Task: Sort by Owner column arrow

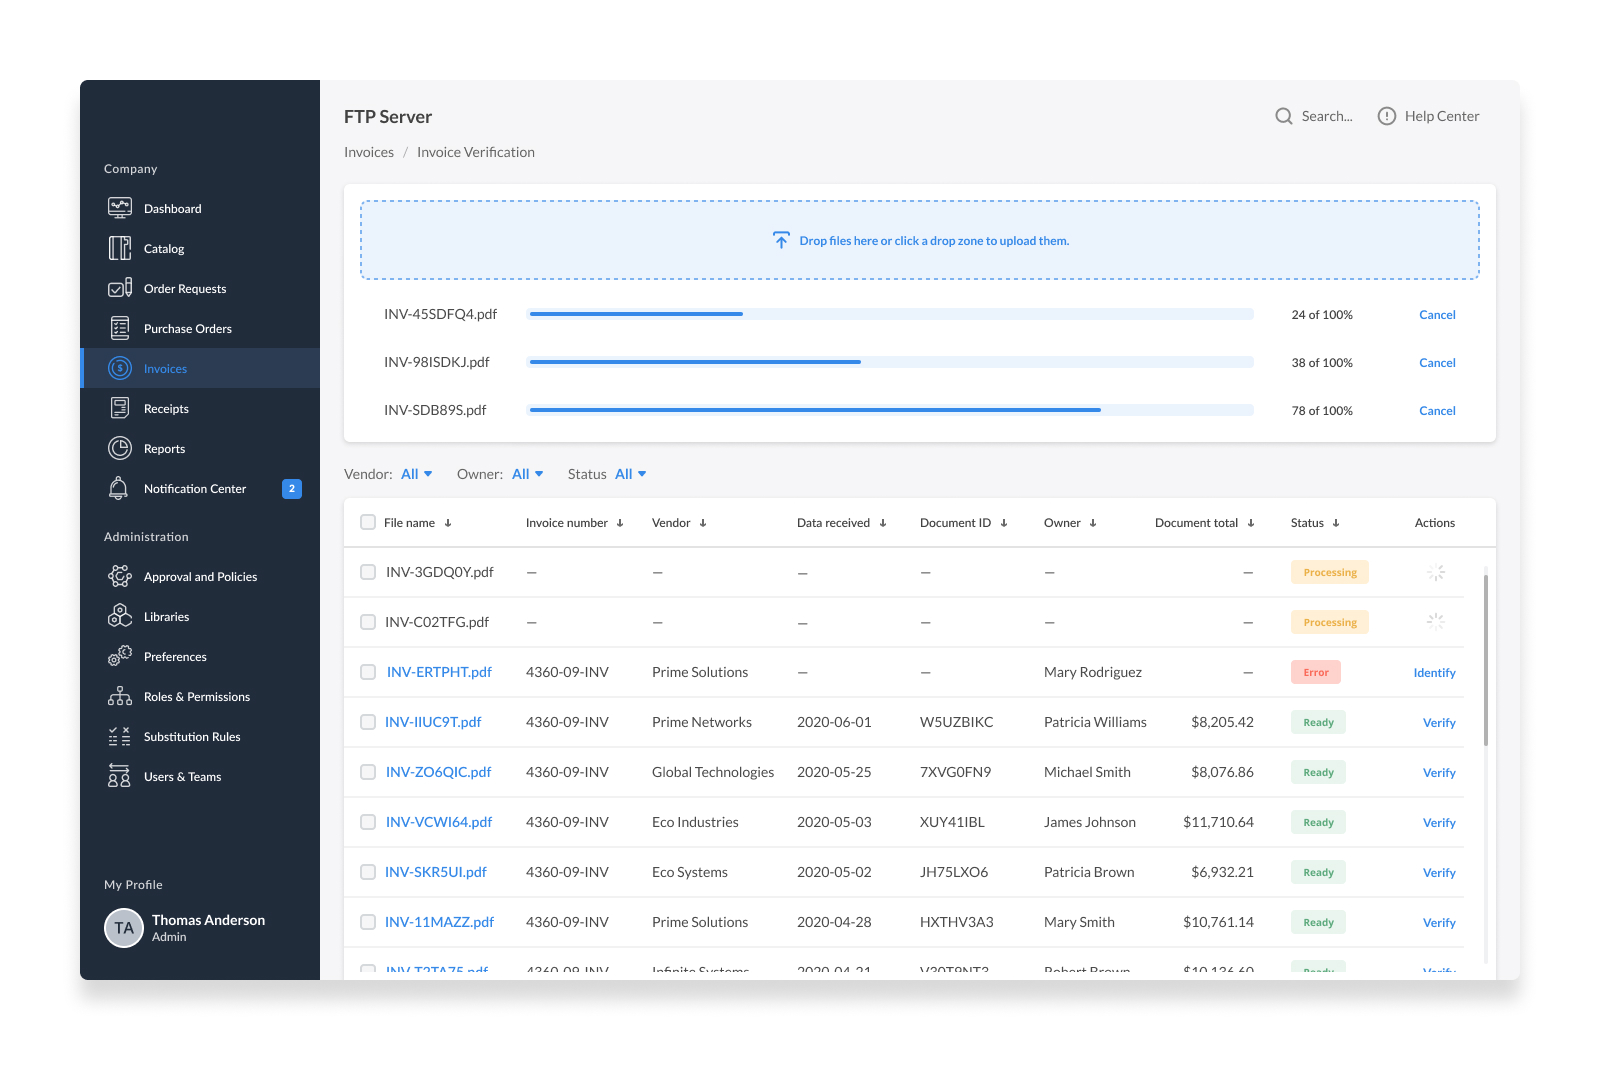Action: click(1093, 523)
